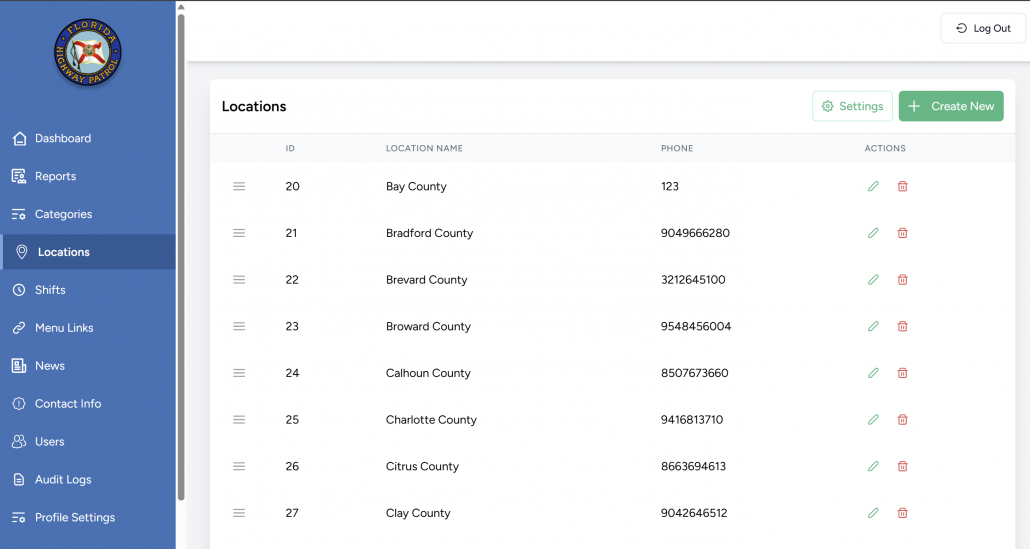Viewport: 1030px width, 549px height.
Task: Click the Create New button
Action: pyautogui.click(x=950, y=106)
